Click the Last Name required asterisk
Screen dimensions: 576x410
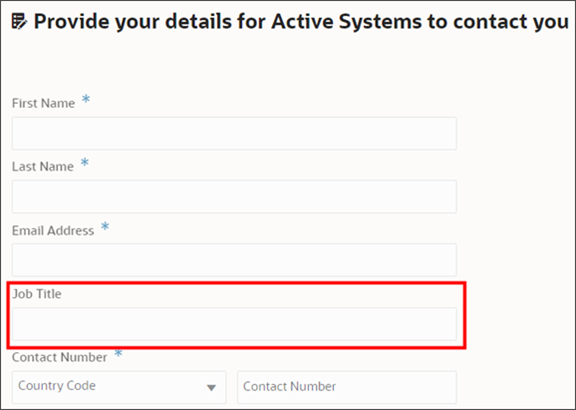click(85, 162)
